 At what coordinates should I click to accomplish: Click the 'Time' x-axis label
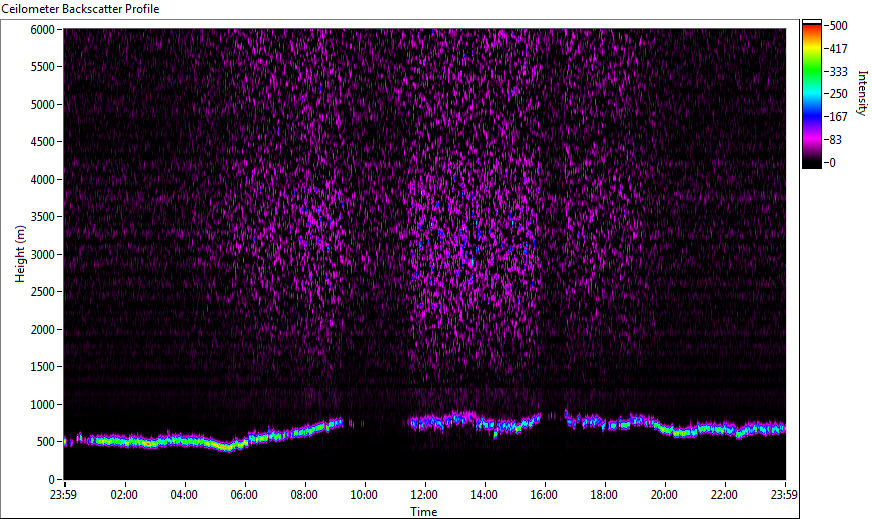point(424,512)
